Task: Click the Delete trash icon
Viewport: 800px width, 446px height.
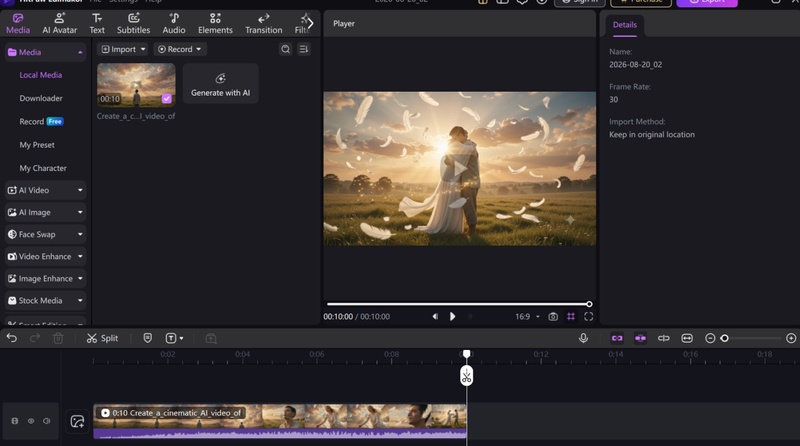Action: click(58, 338)
